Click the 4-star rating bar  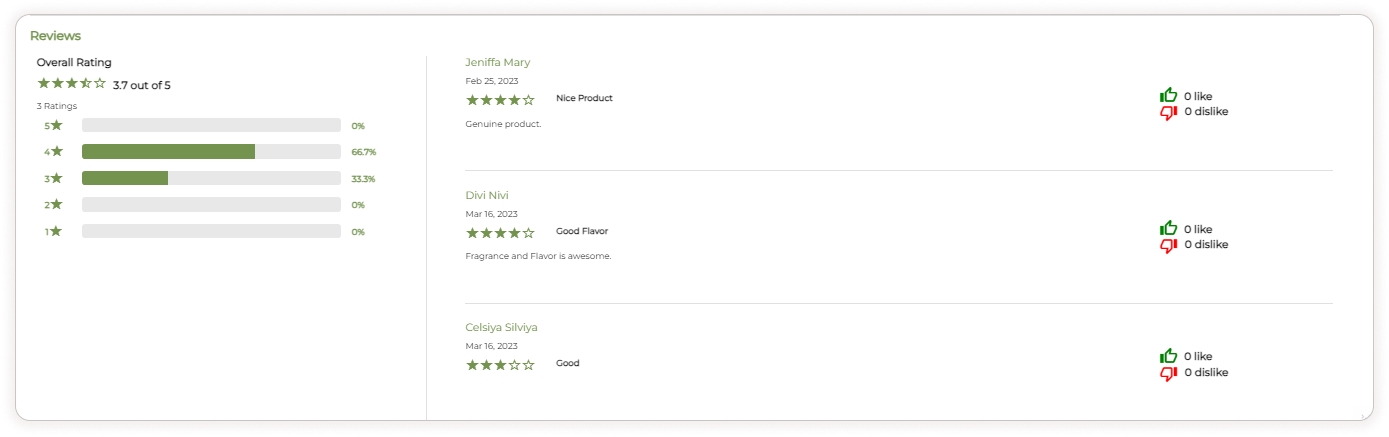click(211, 152)
